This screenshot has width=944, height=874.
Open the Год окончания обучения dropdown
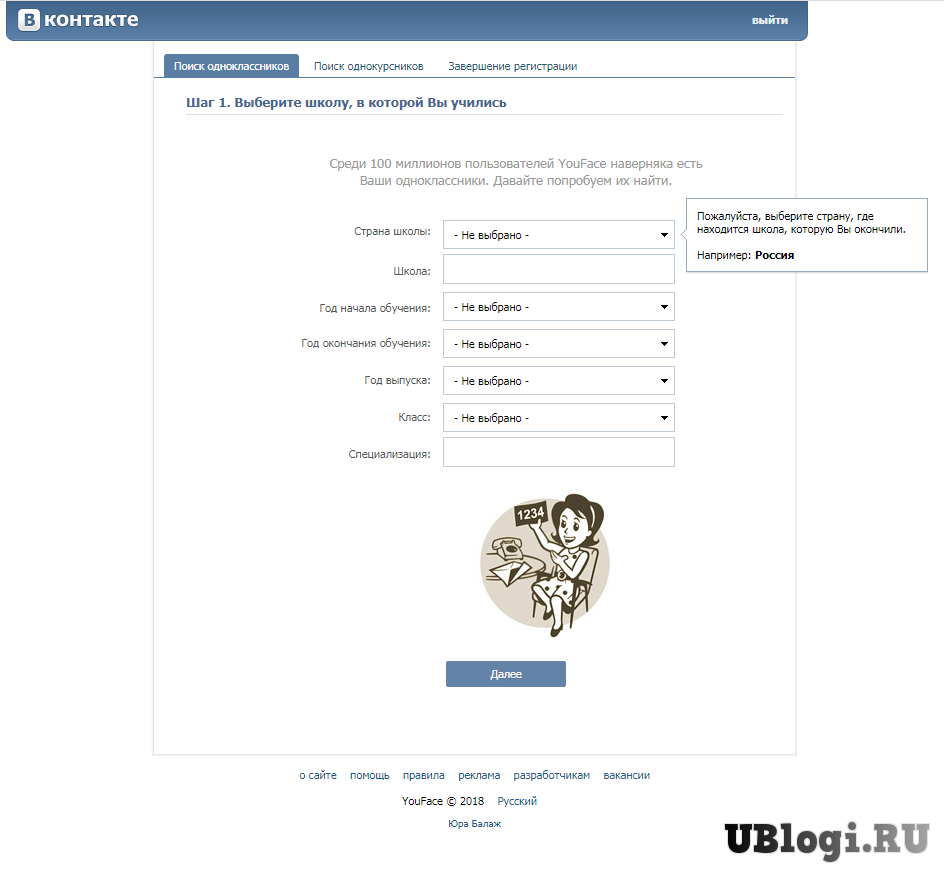(x=559, y=344)
